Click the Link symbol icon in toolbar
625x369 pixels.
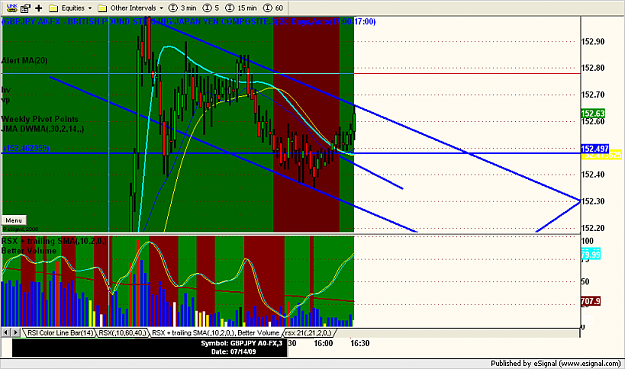(x=12, y=8)
